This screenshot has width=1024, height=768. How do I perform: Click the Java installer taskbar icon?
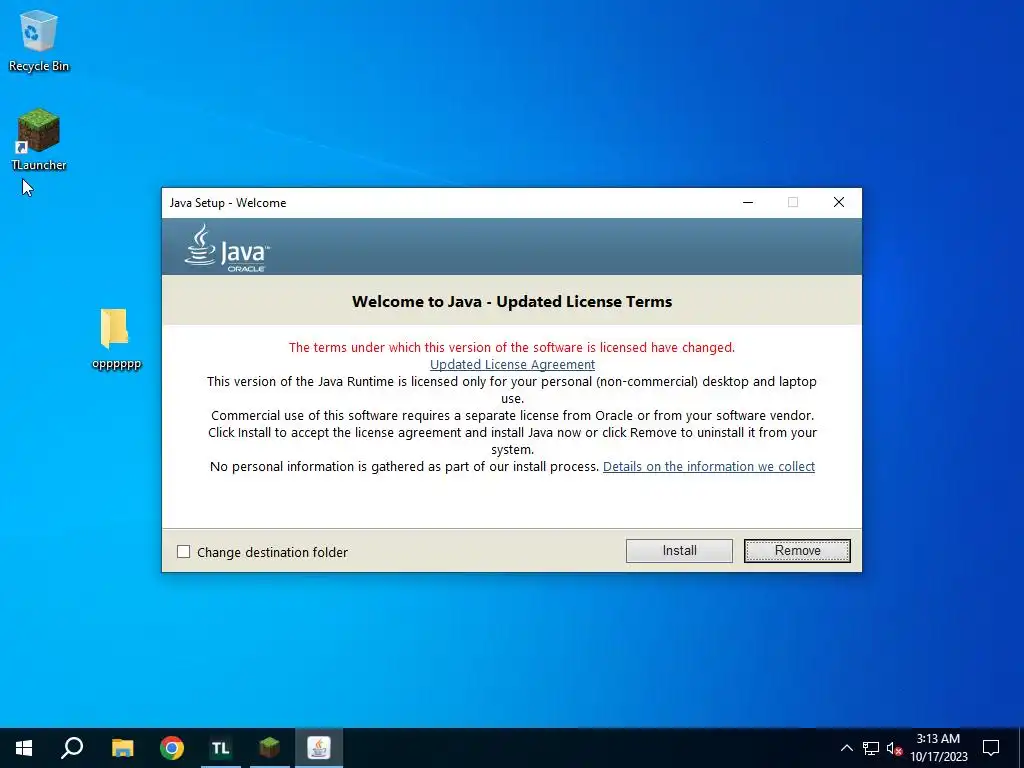(319, 748)
